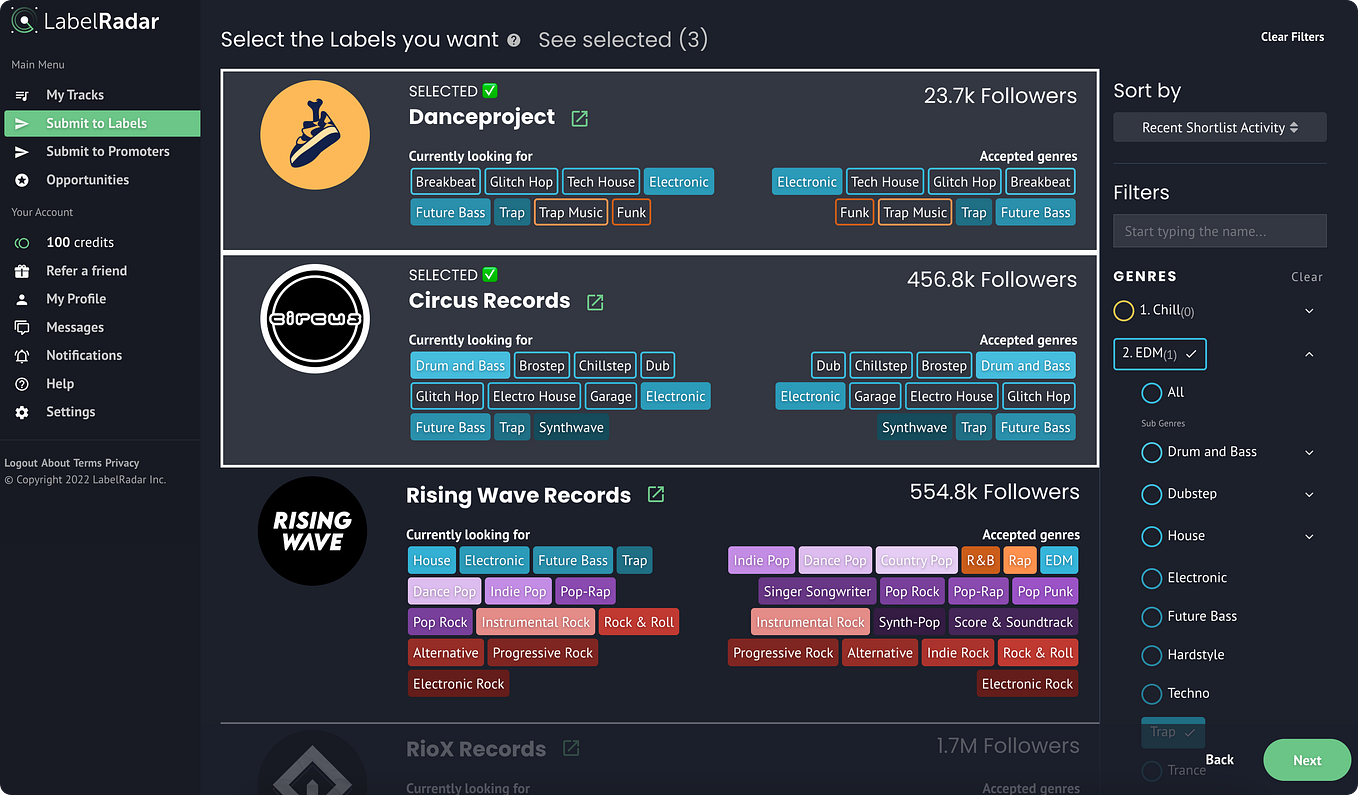Screen dimensions: 1358x795
Task: Click the Clear Filters link
Action: 1292,36
